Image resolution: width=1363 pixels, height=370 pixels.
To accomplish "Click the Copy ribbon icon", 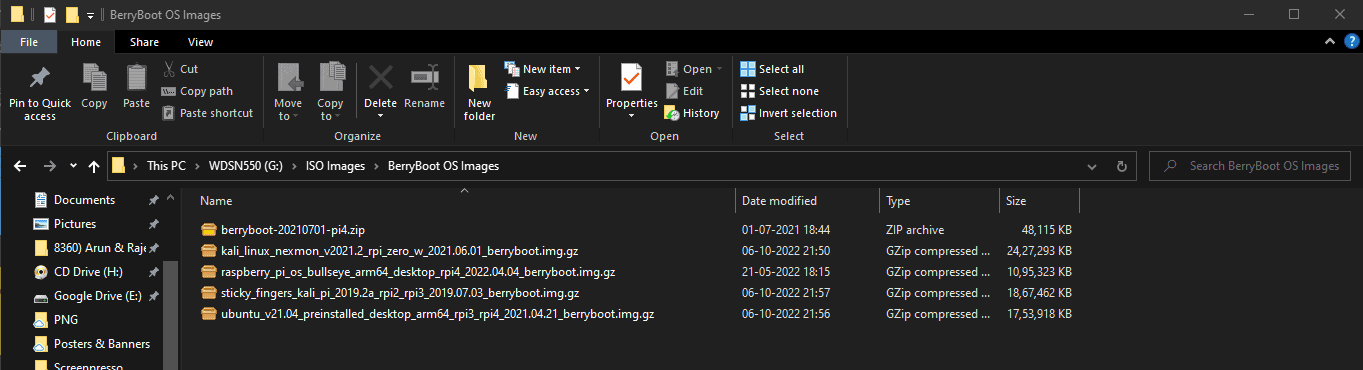I will point(94,77).
